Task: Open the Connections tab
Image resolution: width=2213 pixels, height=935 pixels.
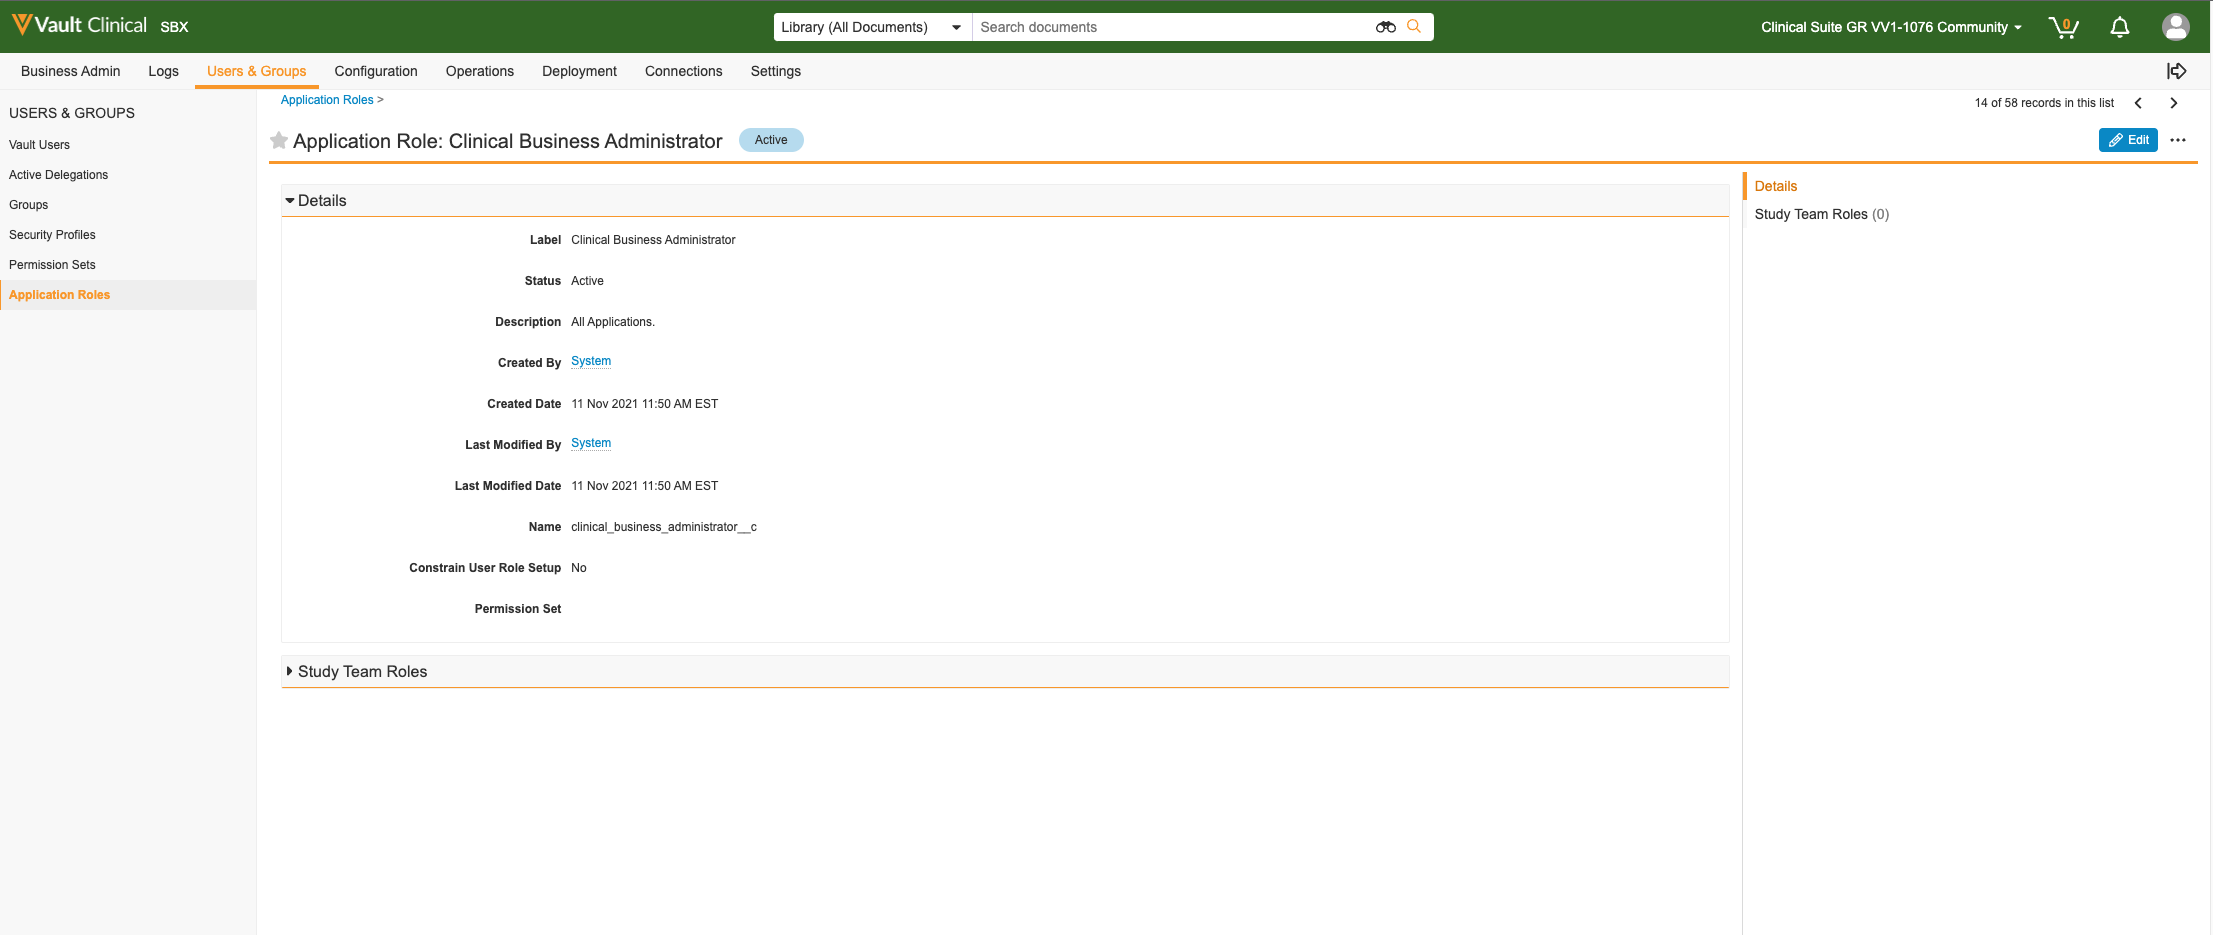Action: pos(684,71)
